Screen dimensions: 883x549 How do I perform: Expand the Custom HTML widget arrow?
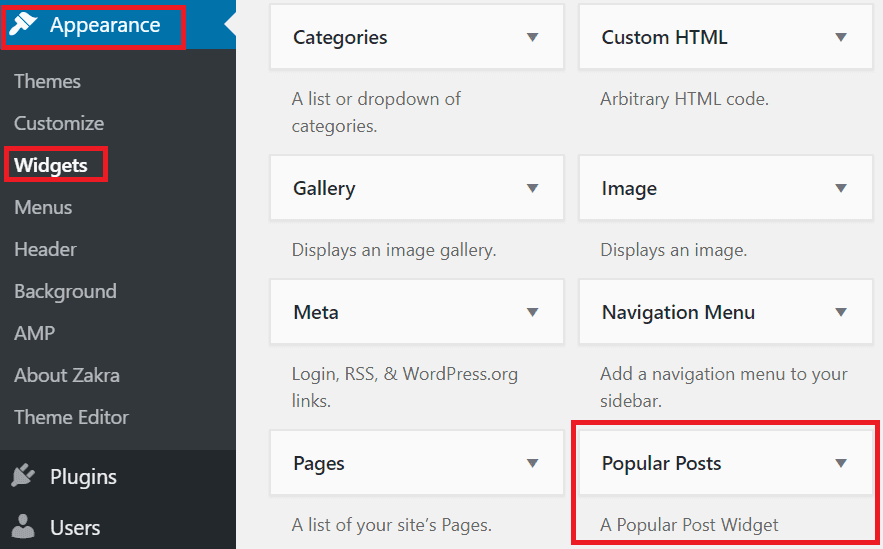(841, 38)
